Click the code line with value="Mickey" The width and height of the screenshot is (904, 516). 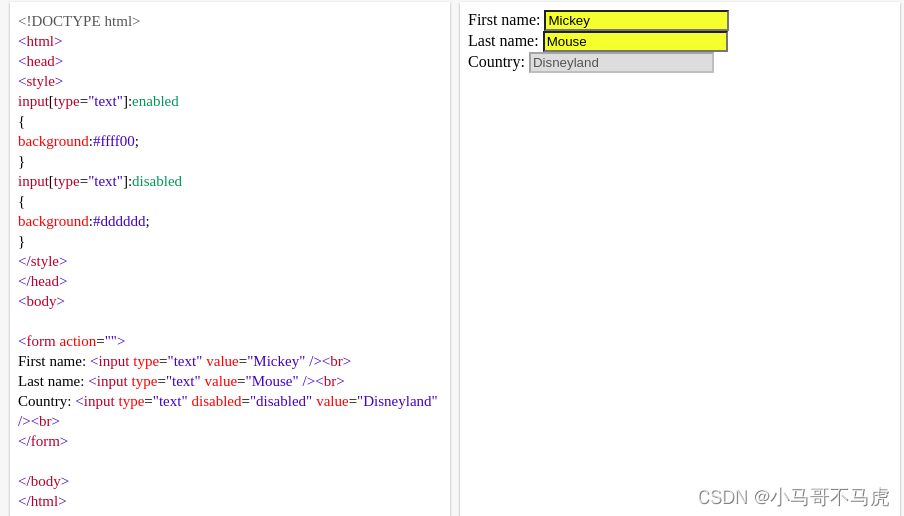tap(184, 361)
